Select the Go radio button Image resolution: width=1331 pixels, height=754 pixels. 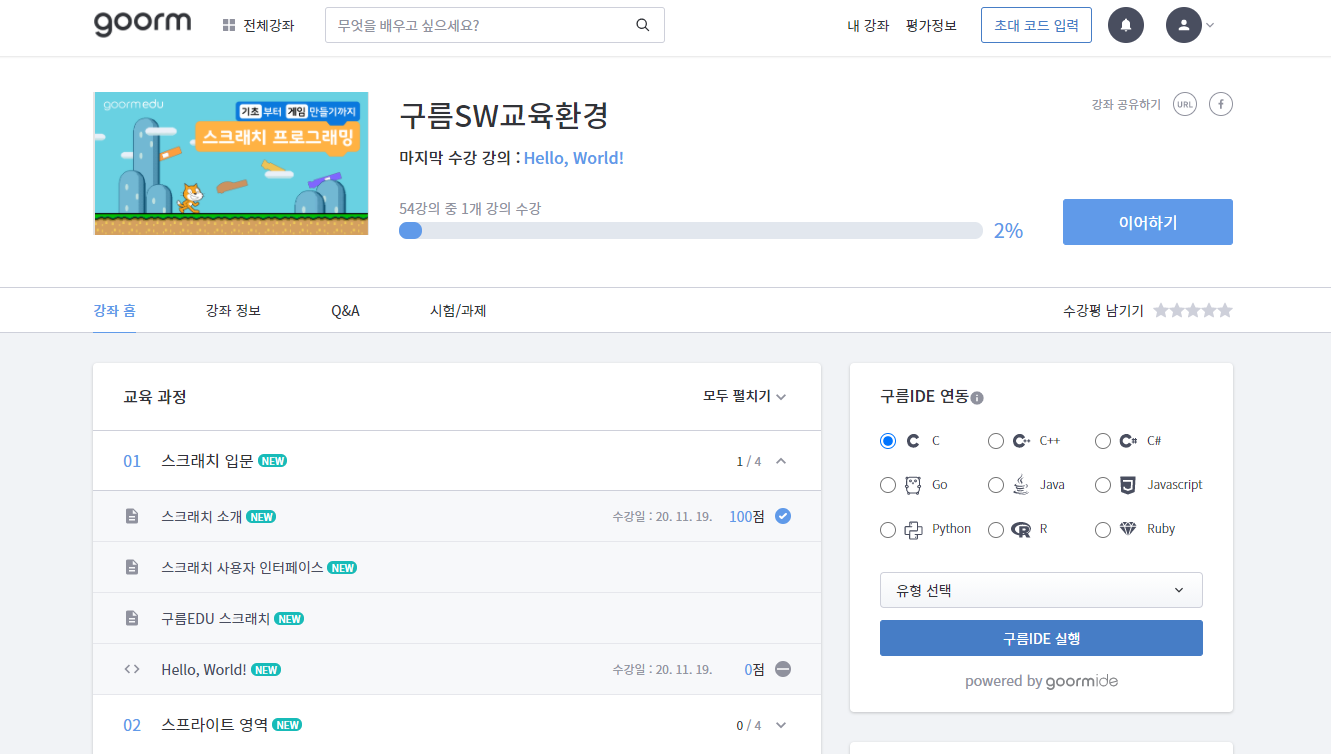click(x=888, y=485)
